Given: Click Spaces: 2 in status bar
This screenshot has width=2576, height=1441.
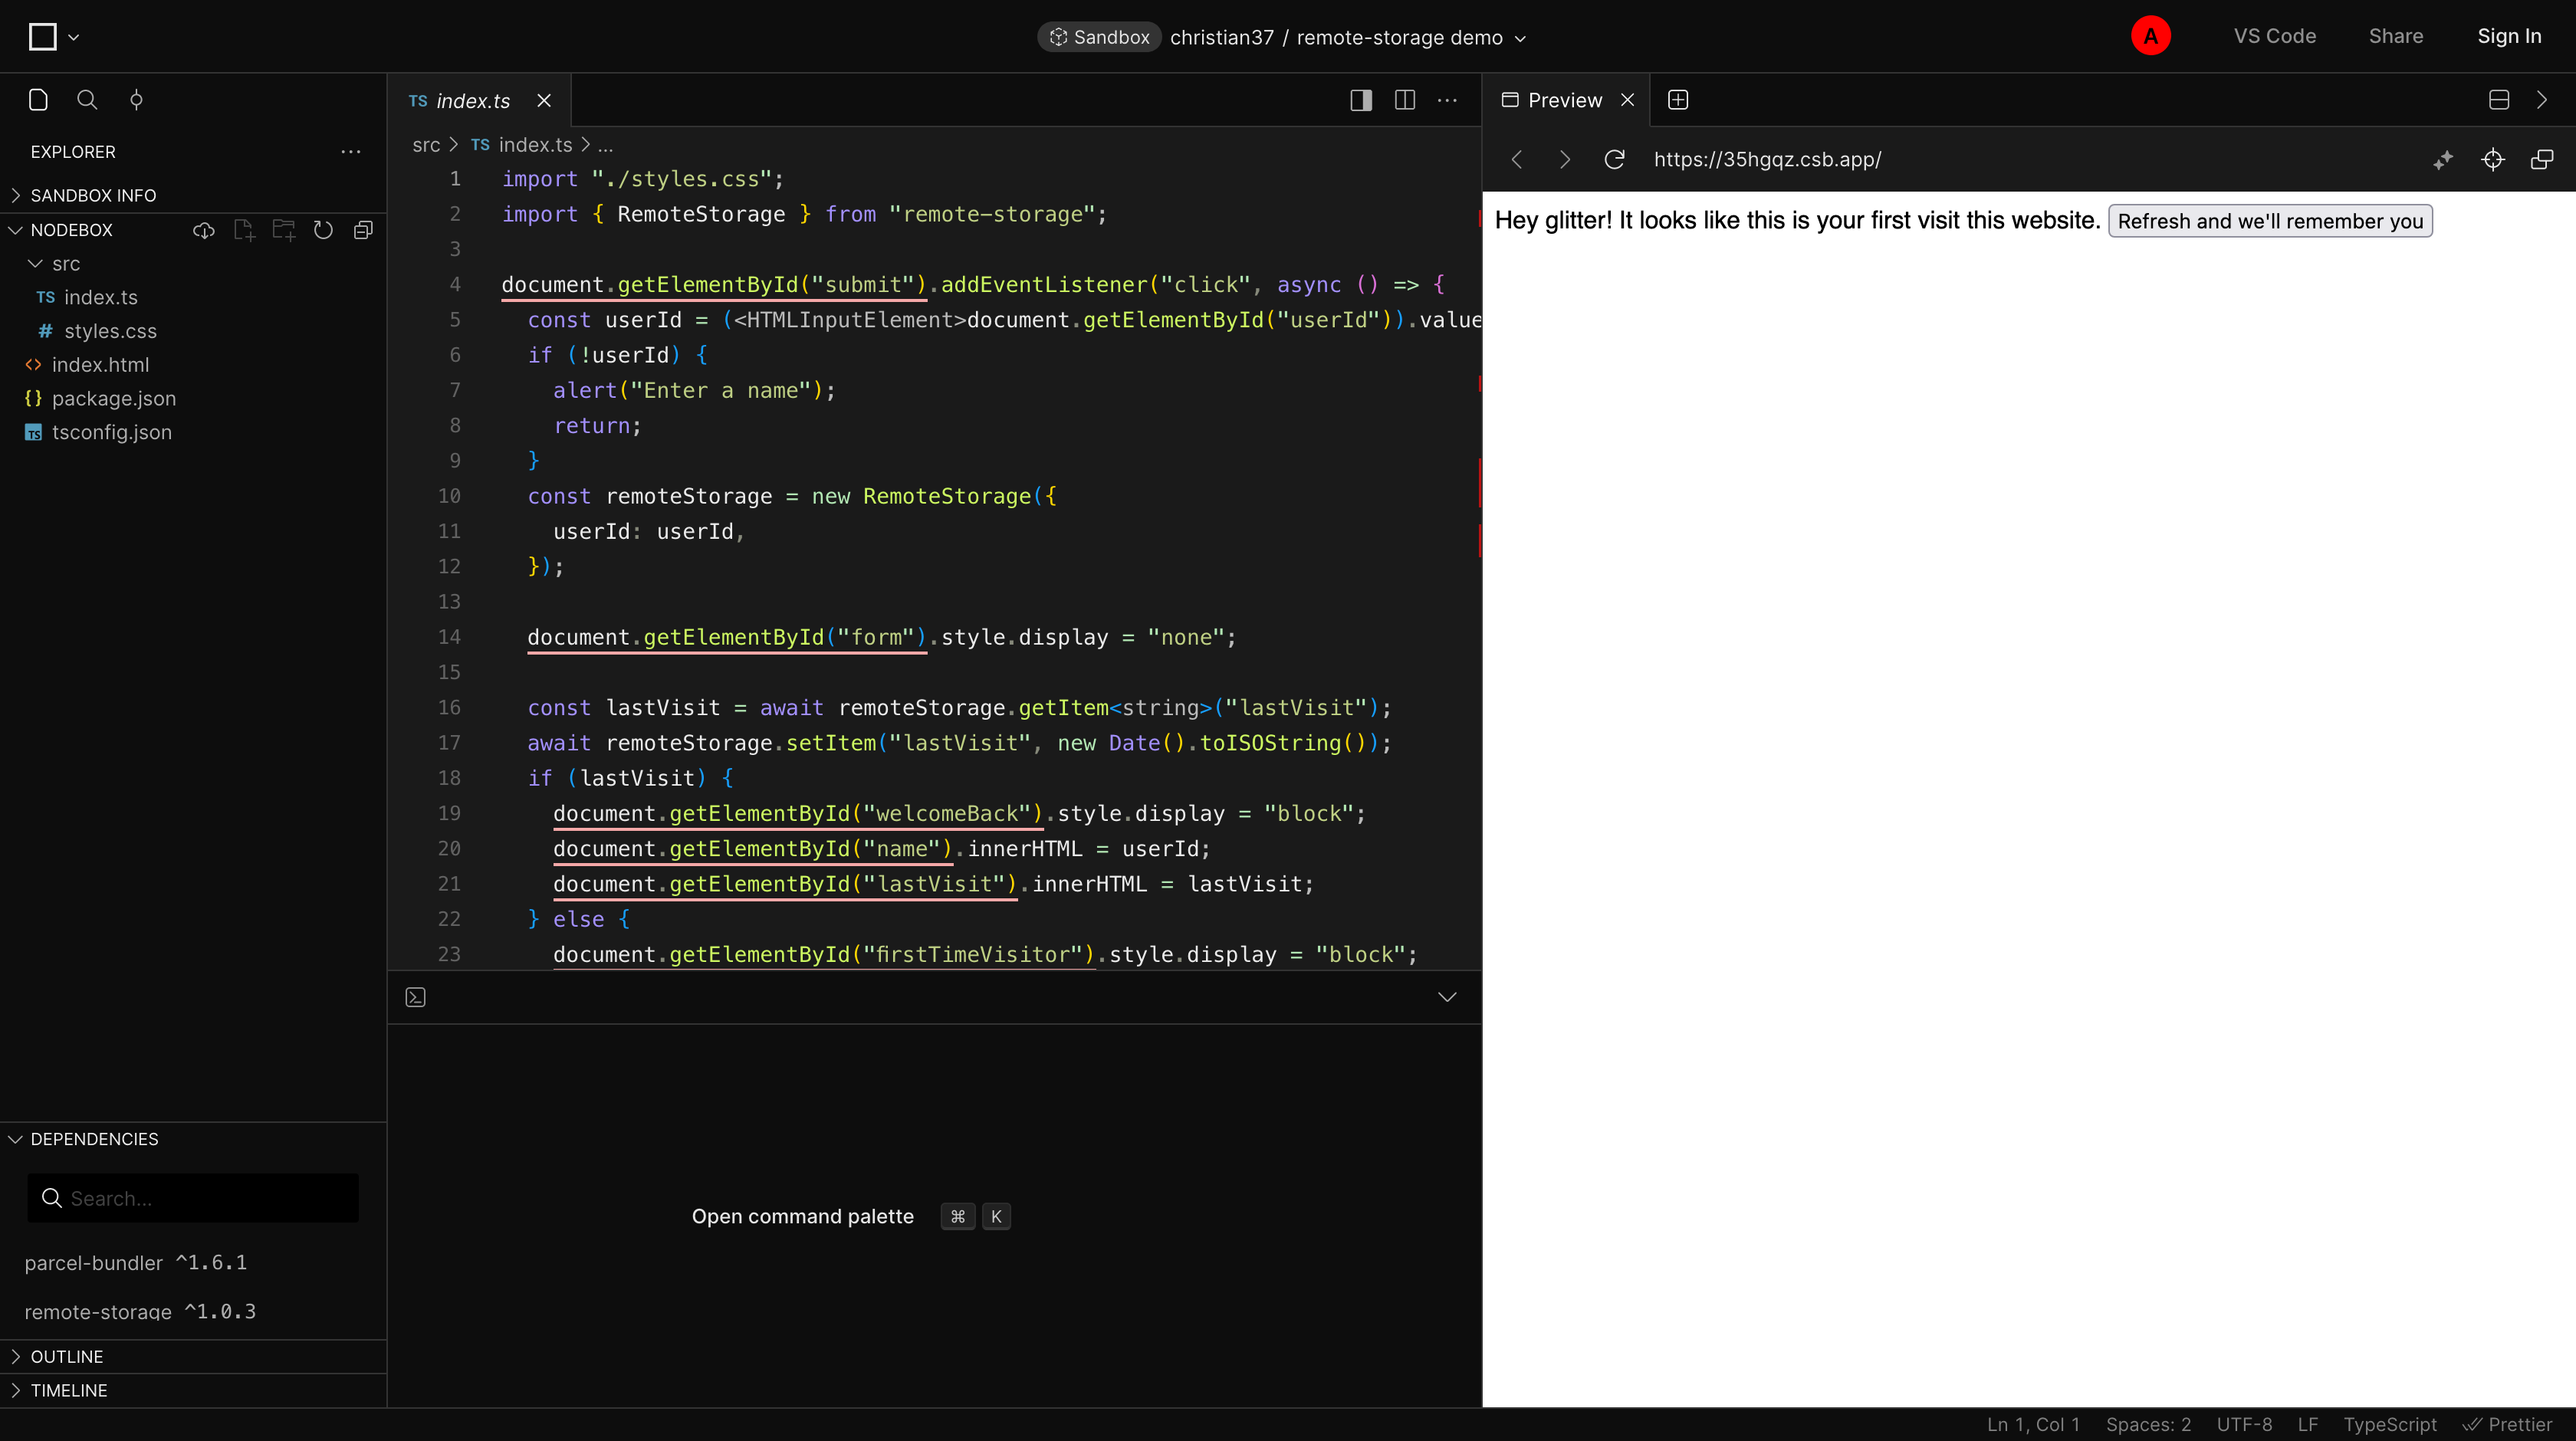Looking at the screenshot, I should coord(2148,1425).
